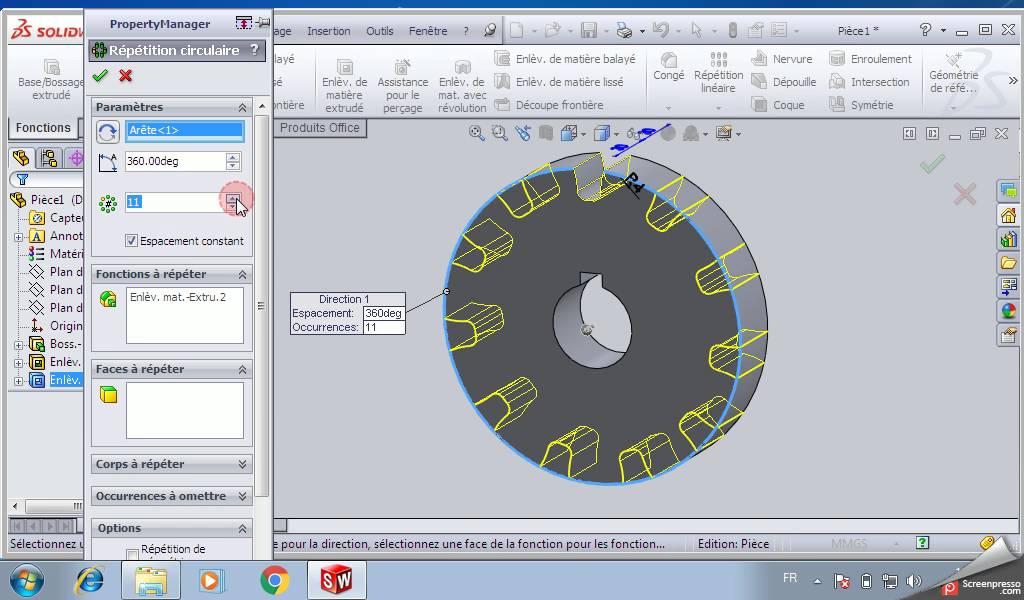Open Répétition circulaire help question mark
The image size is (1024, 600).
pyautogui.click(x=255, y=50)
